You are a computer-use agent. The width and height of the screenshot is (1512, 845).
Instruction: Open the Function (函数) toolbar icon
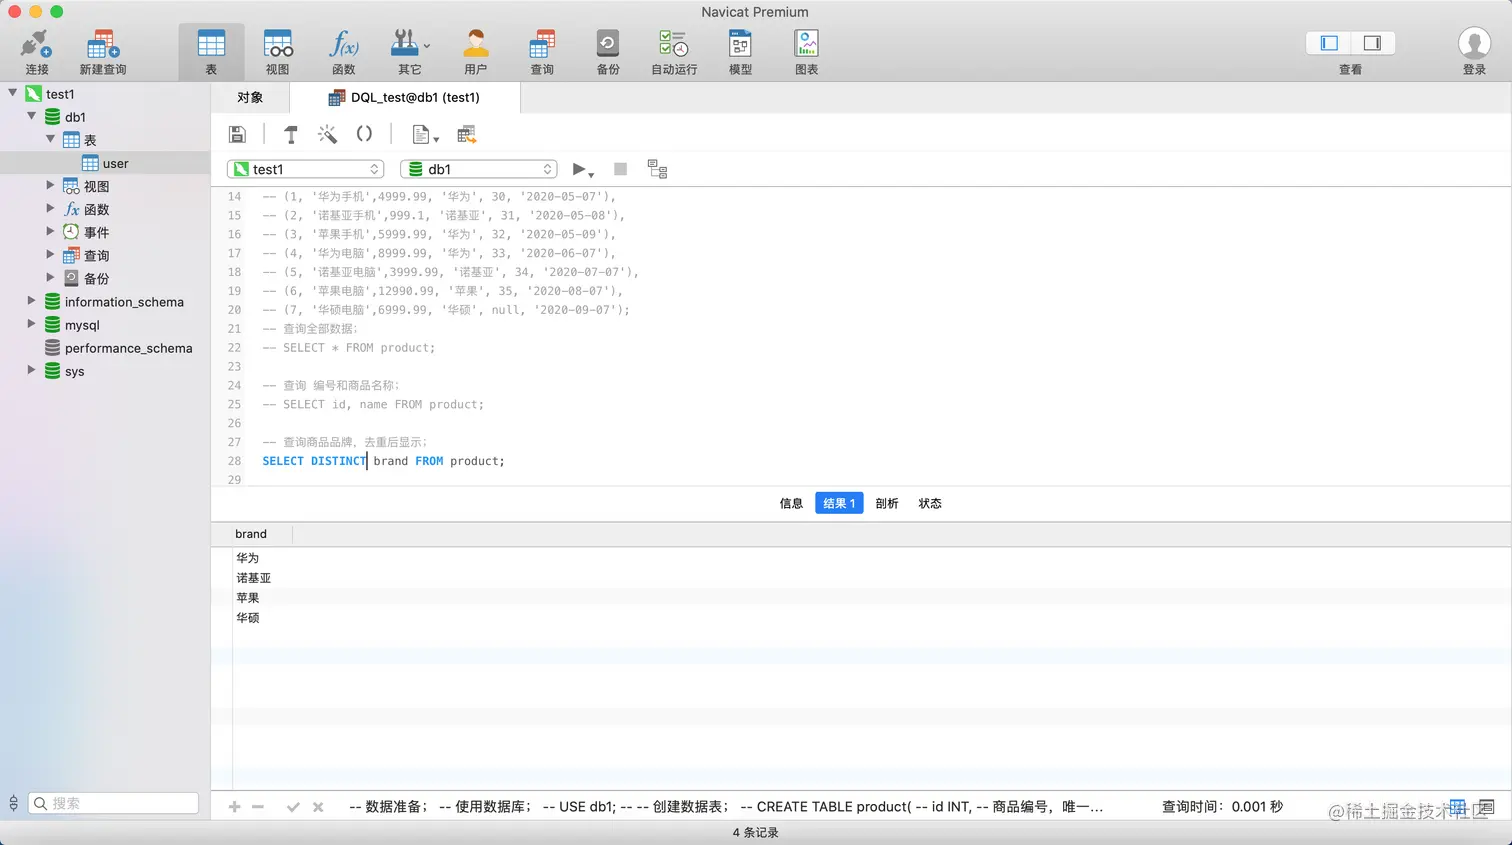pyautogui.click(x=343, y=52)
